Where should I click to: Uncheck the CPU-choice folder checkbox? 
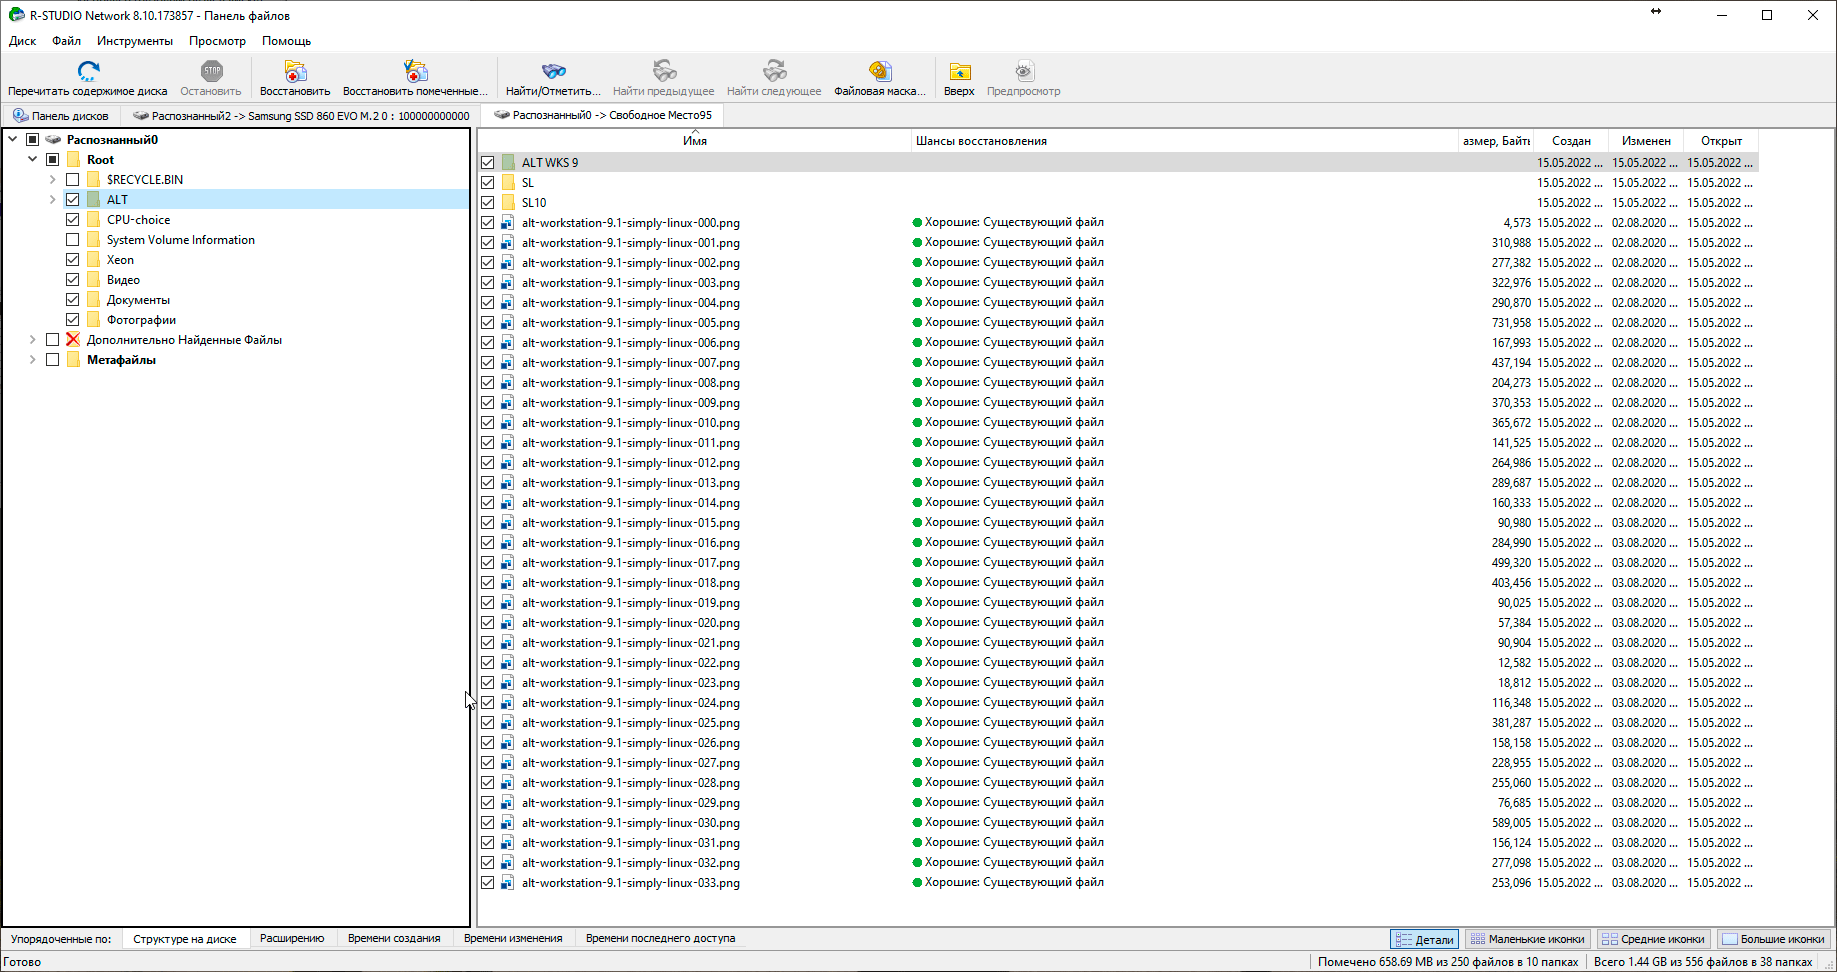[x=73, y=220]
